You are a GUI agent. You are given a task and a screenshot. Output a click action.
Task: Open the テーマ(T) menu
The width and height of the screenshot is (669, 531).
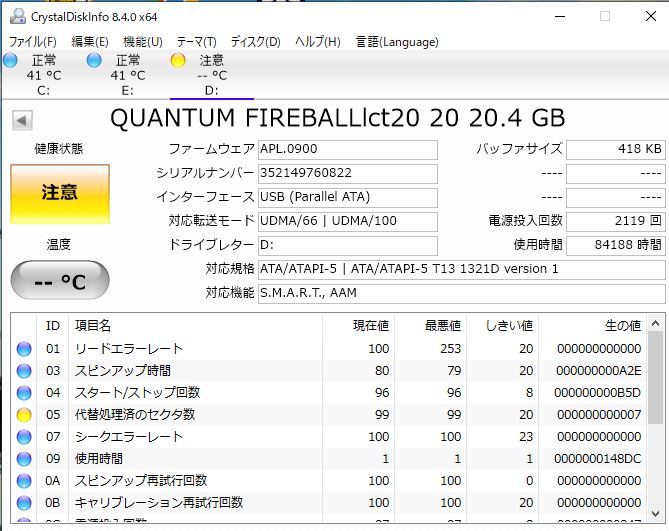pos(197,42)
